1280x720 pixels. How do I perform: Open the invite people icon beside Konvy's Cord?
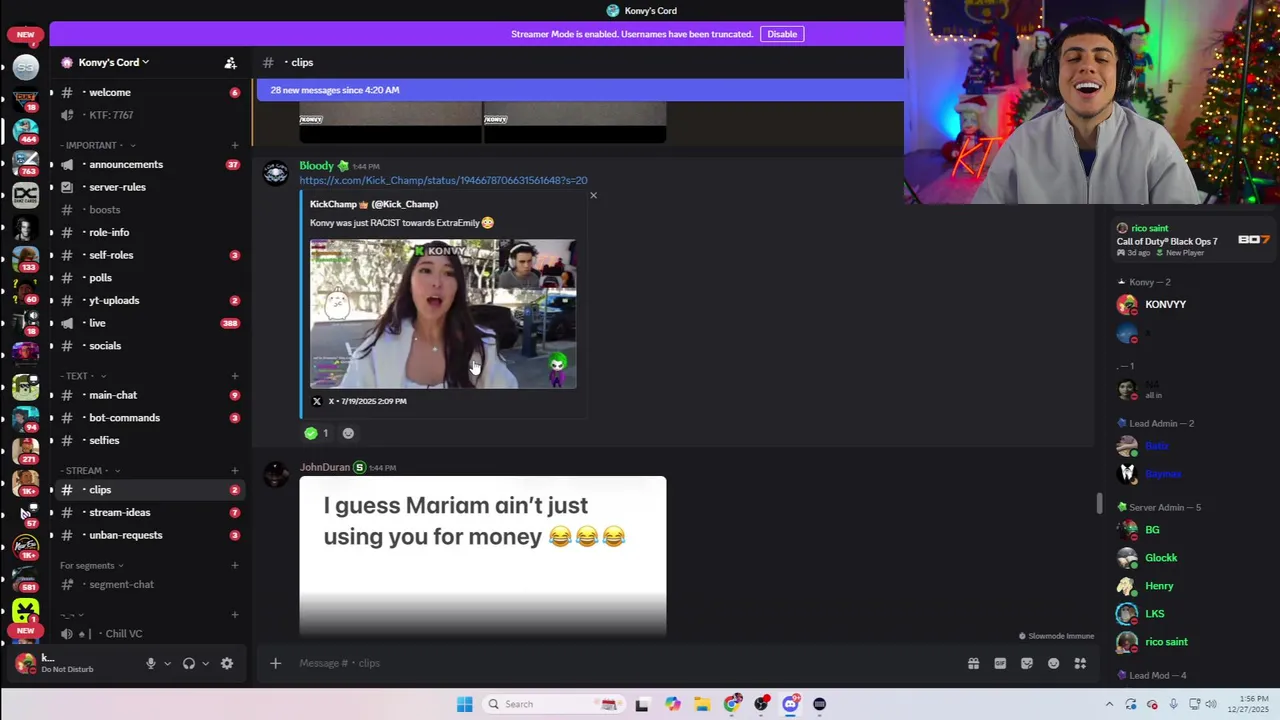click(230, 62)
